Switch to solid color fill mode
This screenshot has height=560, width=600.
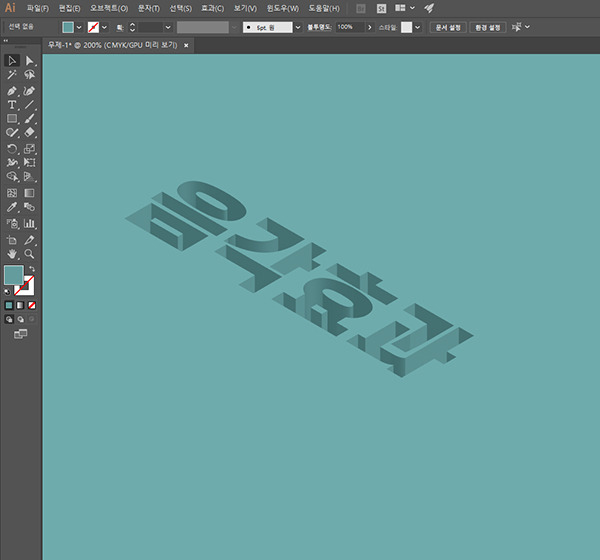tap(9, 305)
